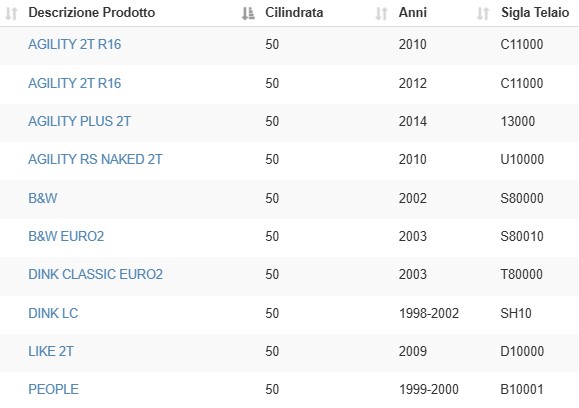Open the B&W product link

click(43, 198)
